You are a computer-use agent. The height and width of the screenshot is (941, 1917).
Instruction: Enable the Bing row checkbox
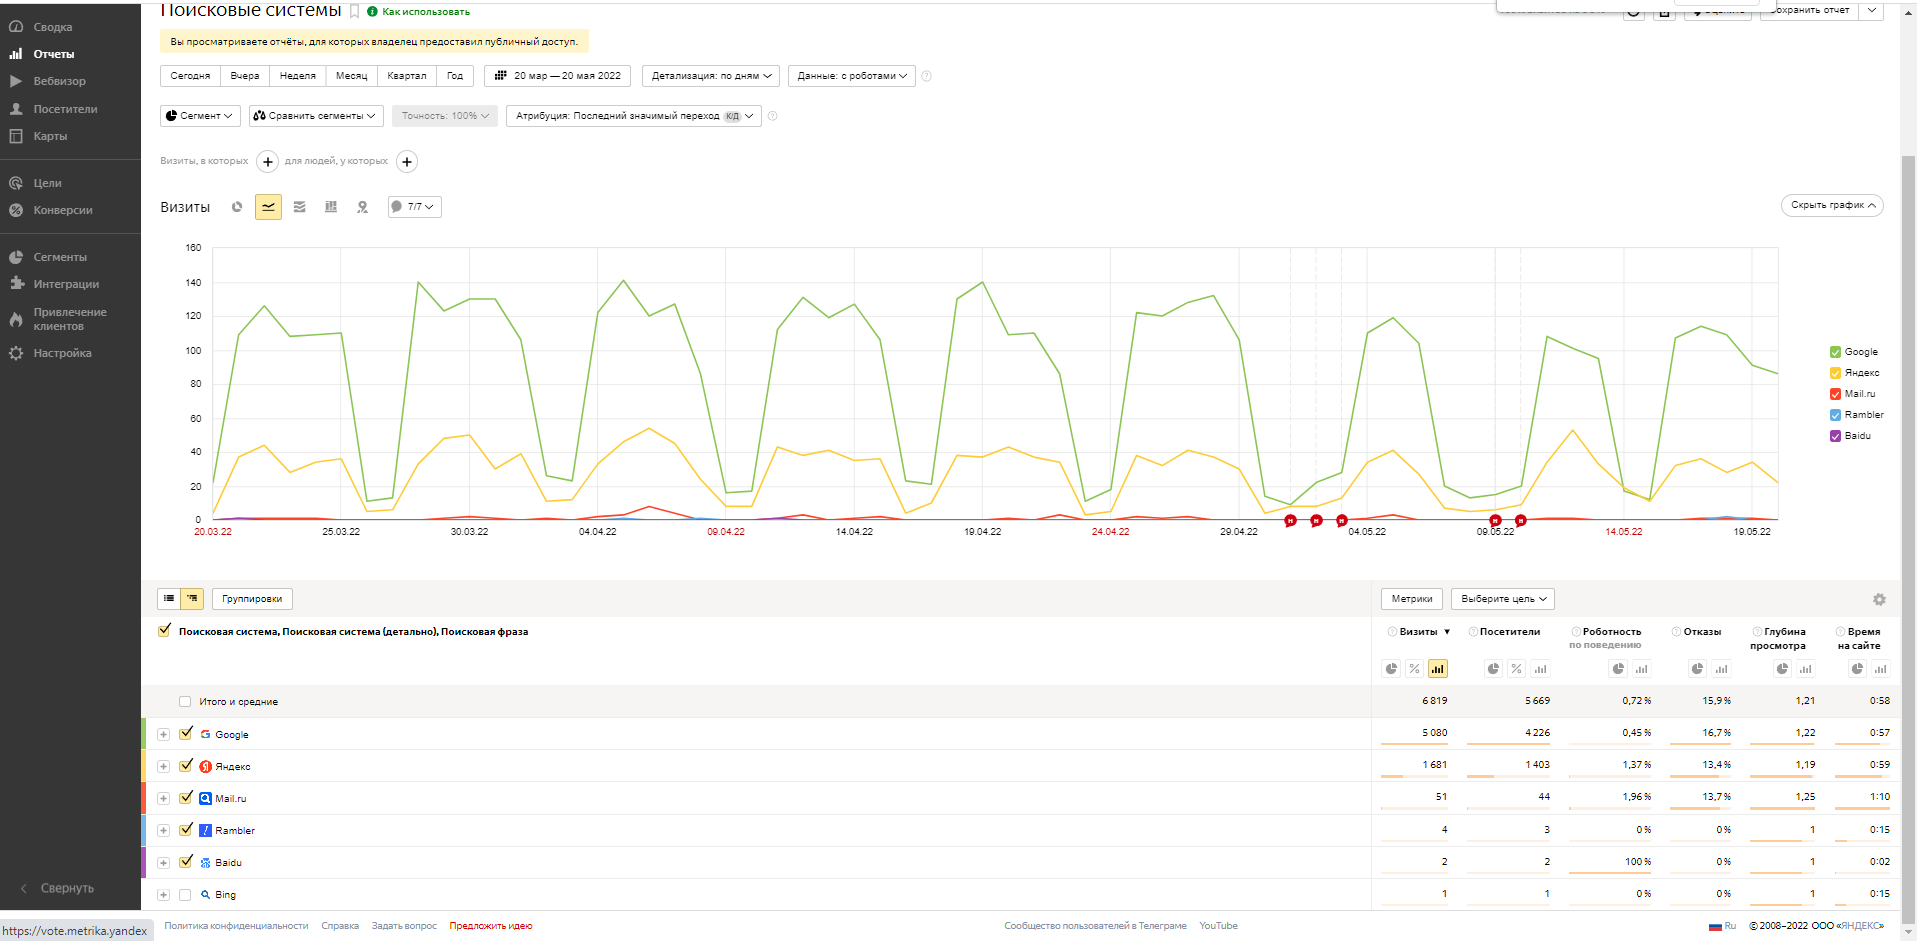click(185, 895)
